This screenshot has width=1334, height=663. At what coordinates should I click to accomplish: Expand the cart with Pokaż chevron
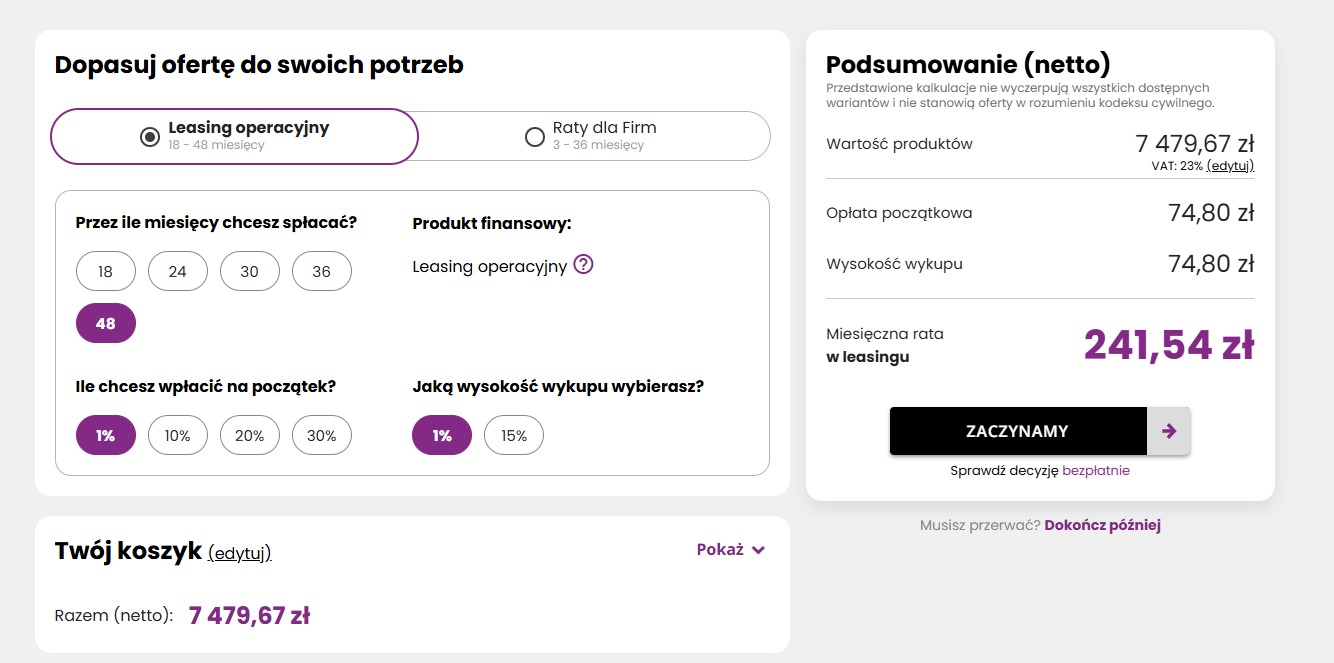[x=731, y=549]
